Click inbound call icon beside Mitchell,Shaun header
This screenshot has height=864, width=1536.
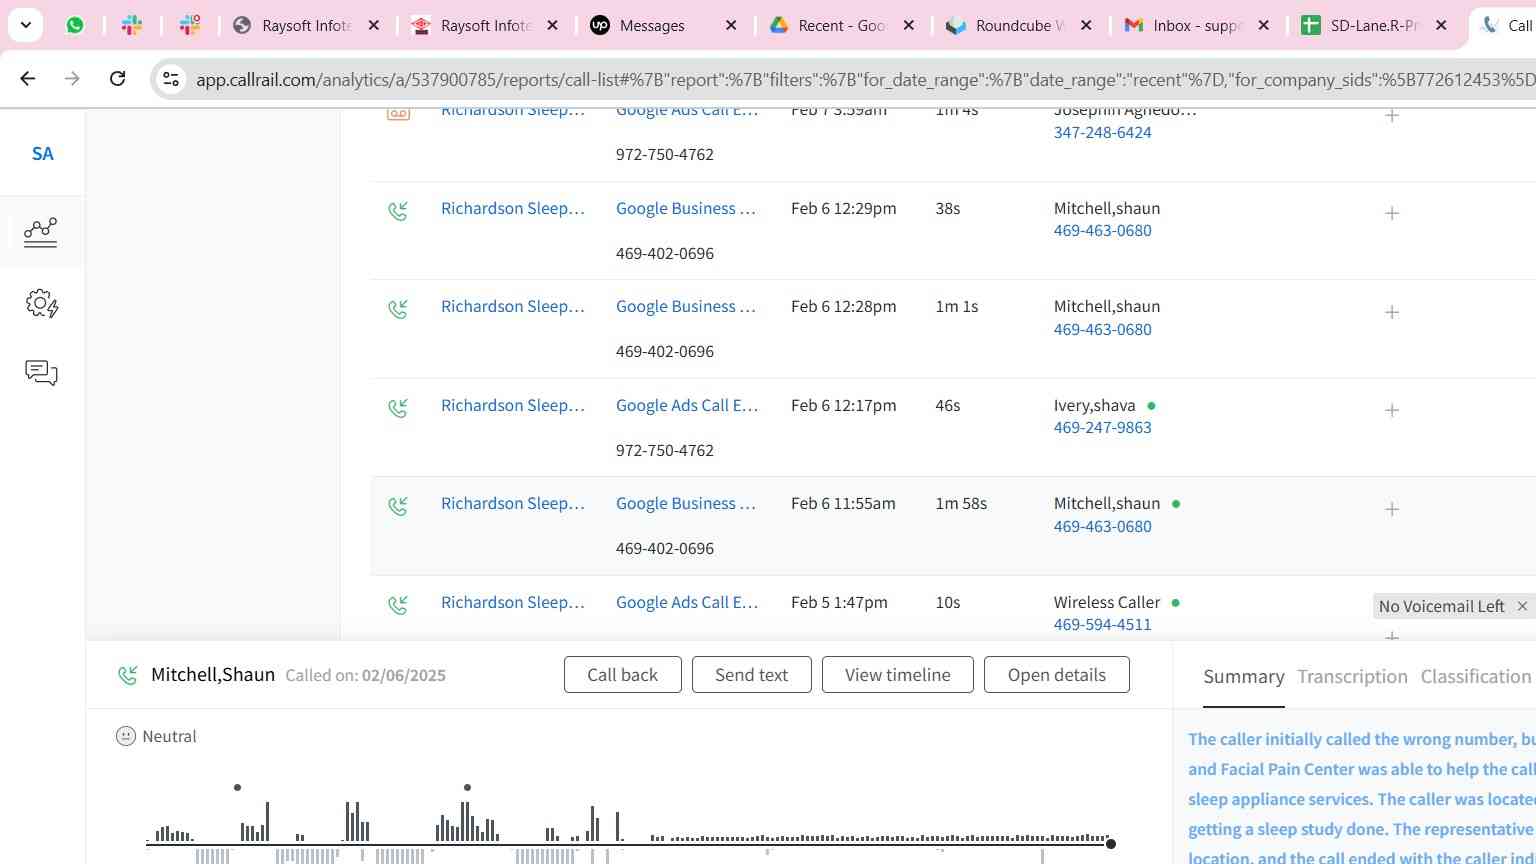coord(127,676)
